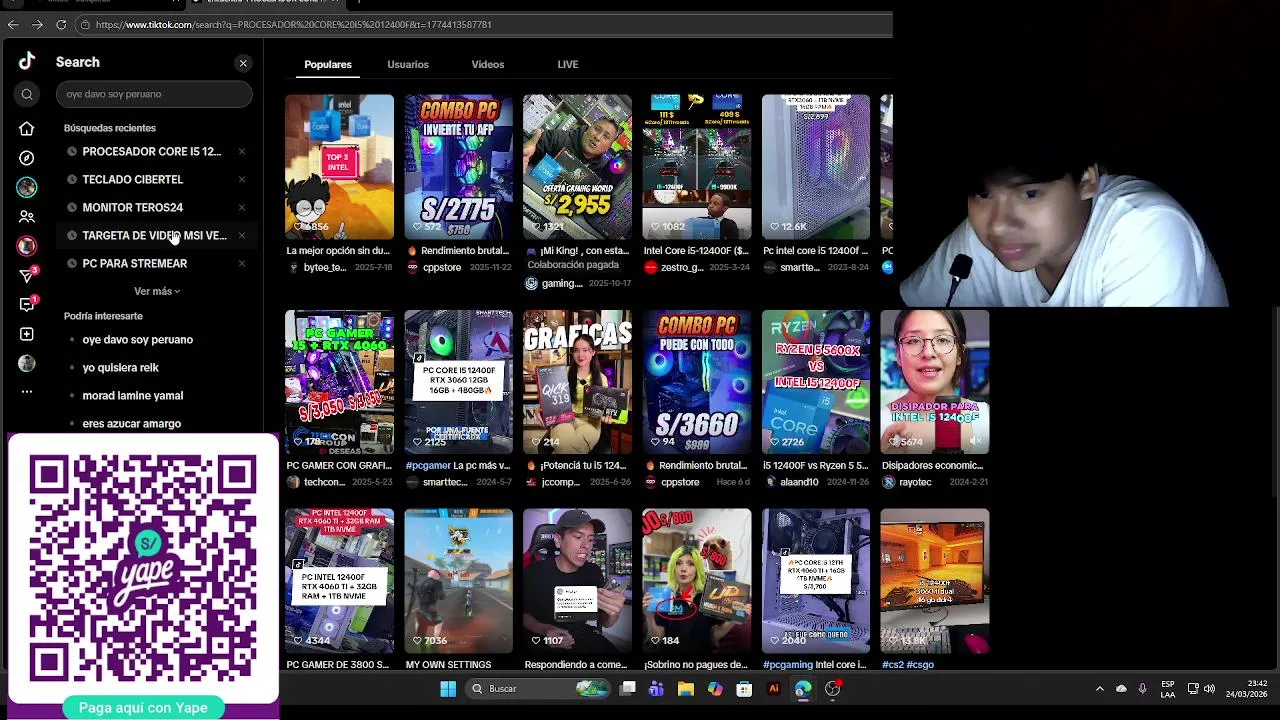The image size is (1280, 720).
Task: Open the OBS Studio taskbar icon
Action: pyautogui.click(x=832, y=689)
